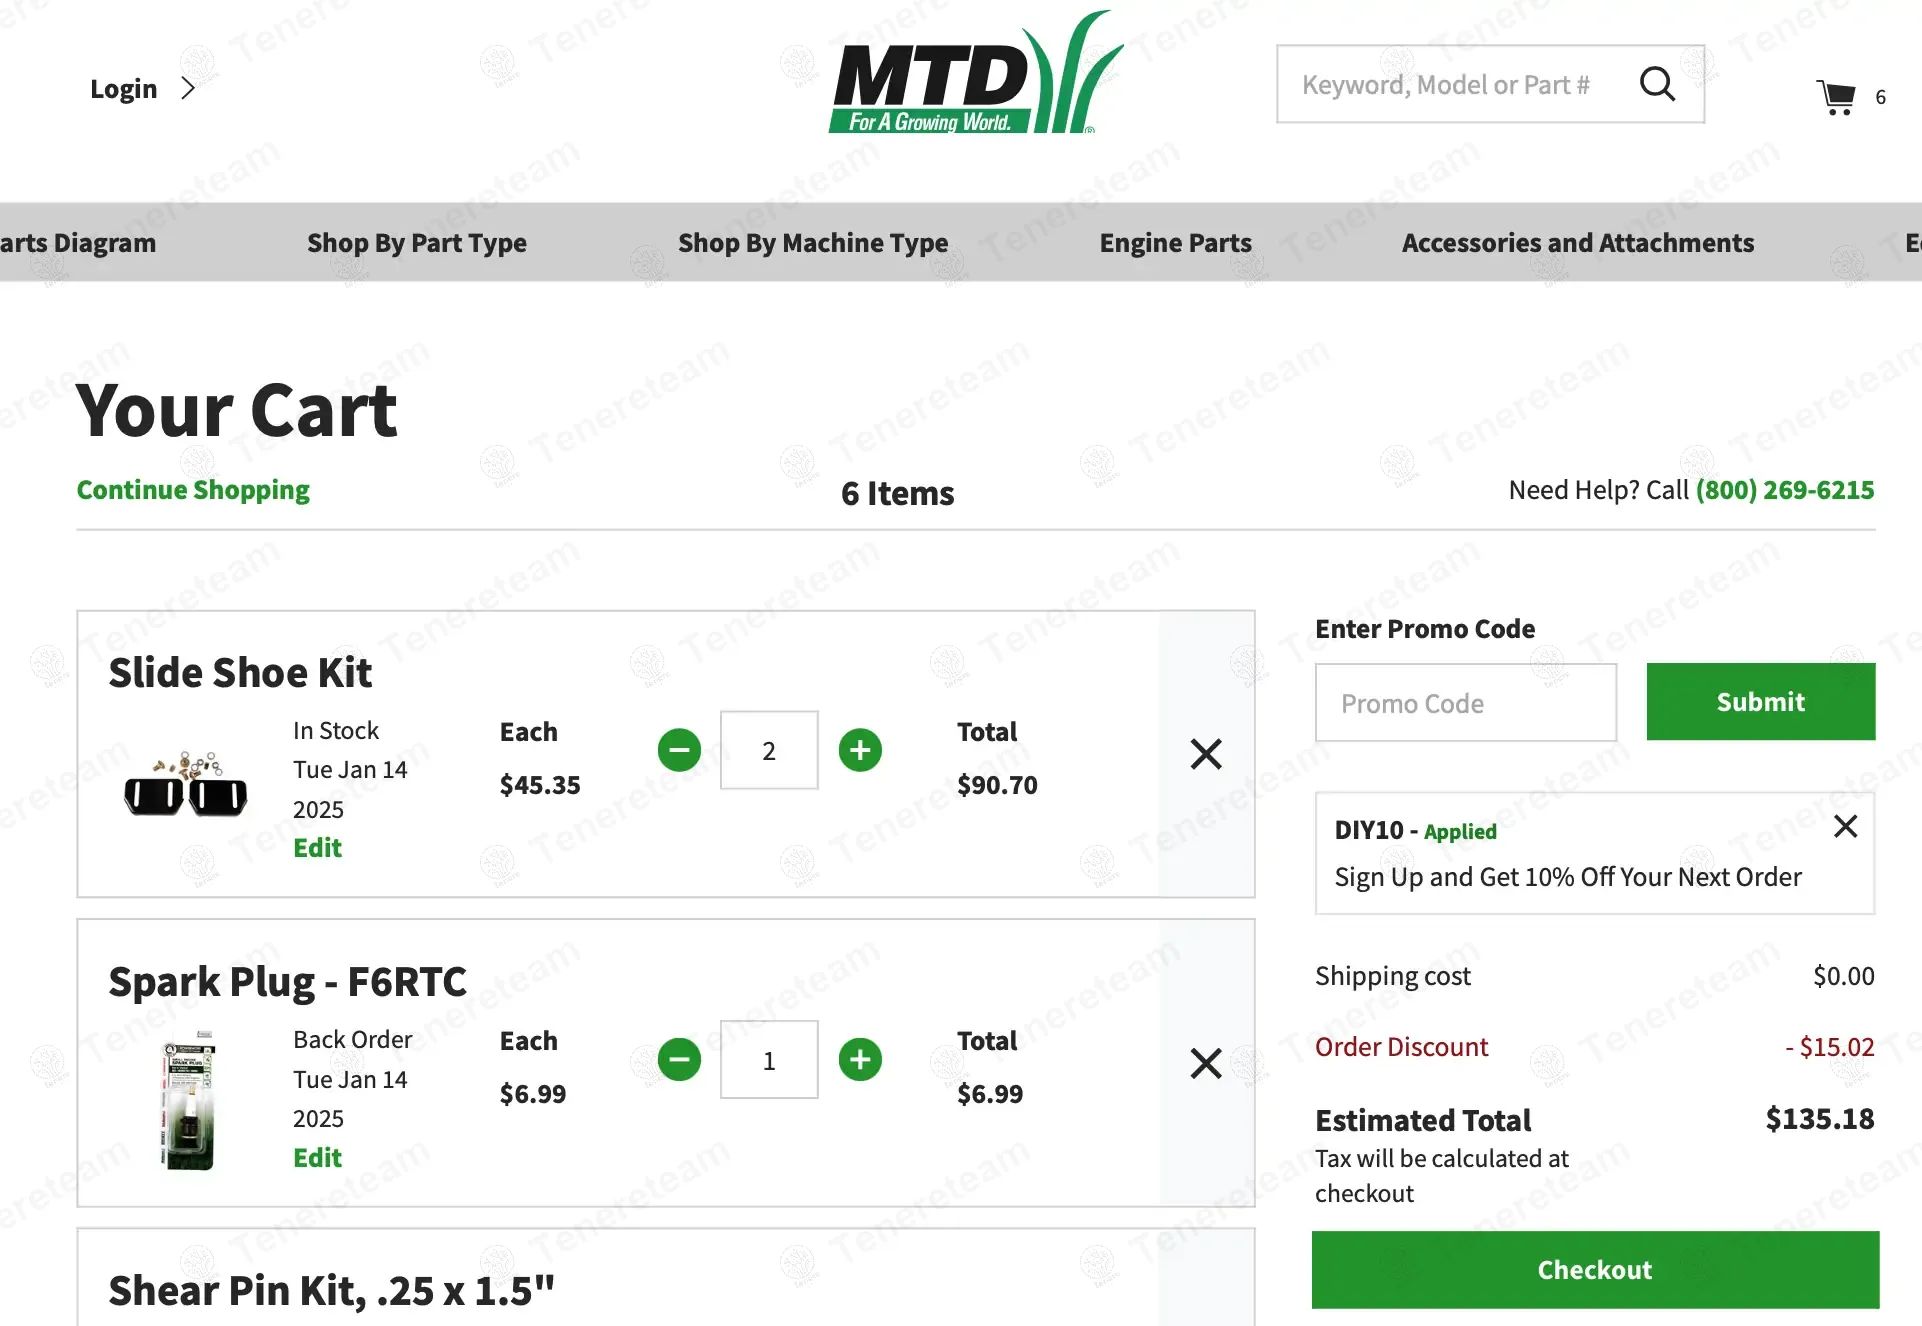Image resolution: width=1922 pixels, height=1326 pixels.
Task: Open the Login link
Action: click(x=124, y=89)
